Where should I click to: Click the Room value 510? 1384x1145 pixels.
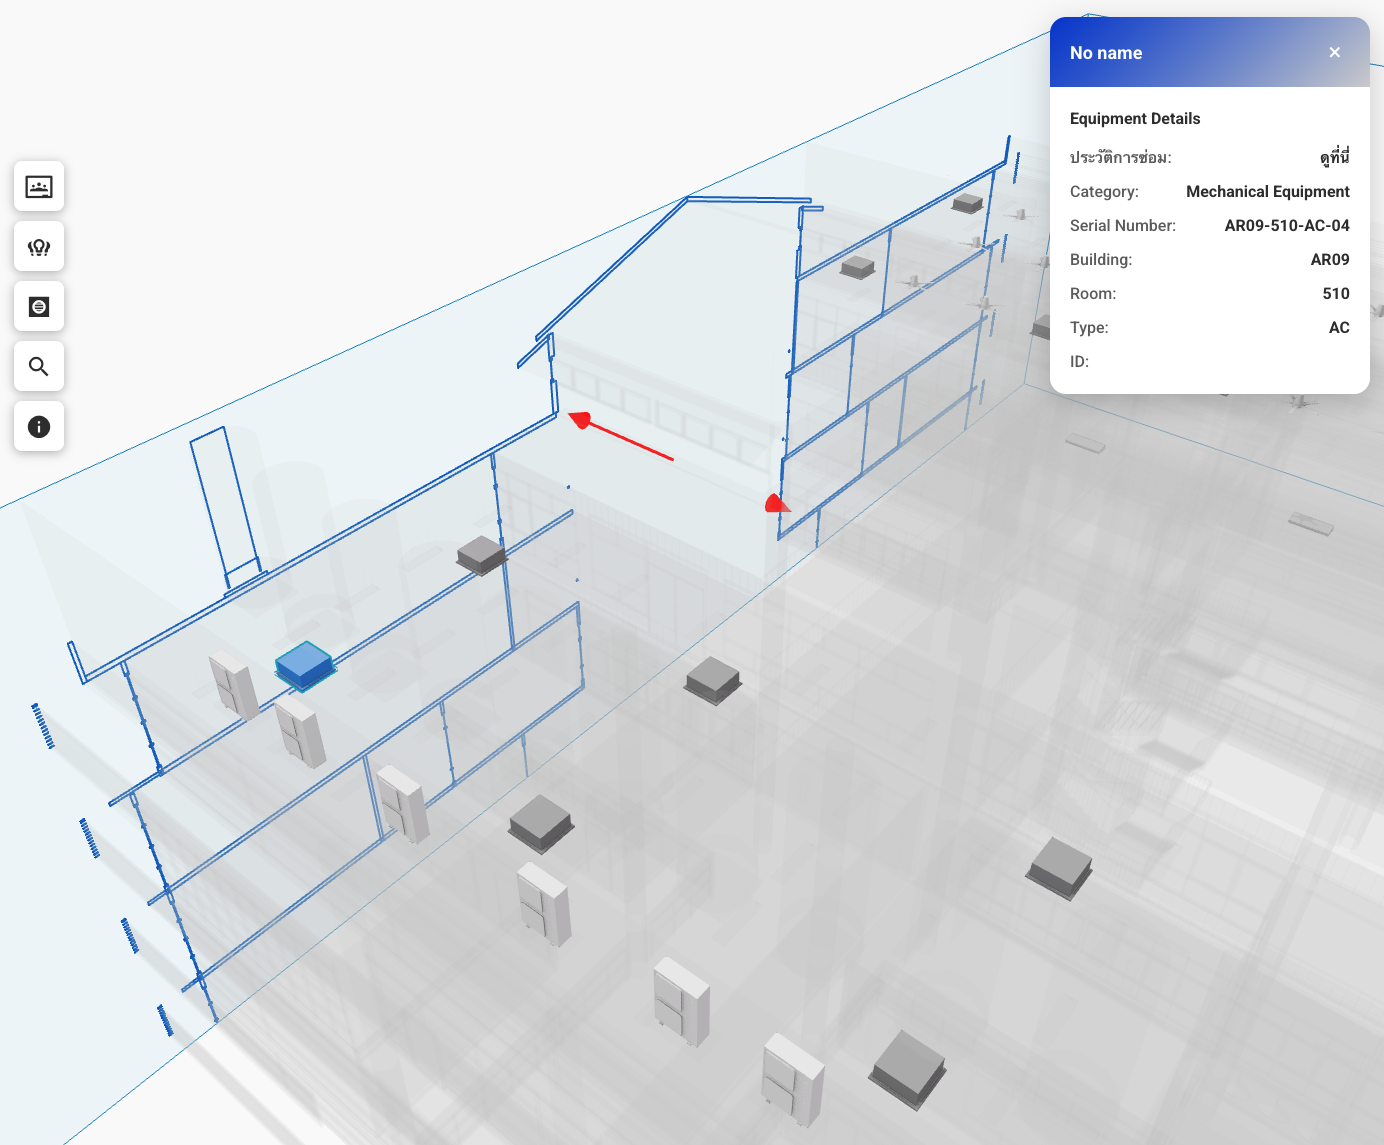(x=1335, y=293)
